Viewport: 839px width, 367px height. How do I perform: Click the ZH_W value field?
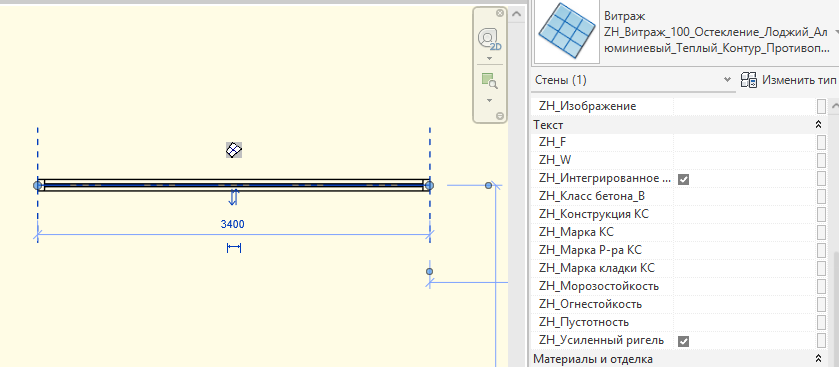(744, 160)
